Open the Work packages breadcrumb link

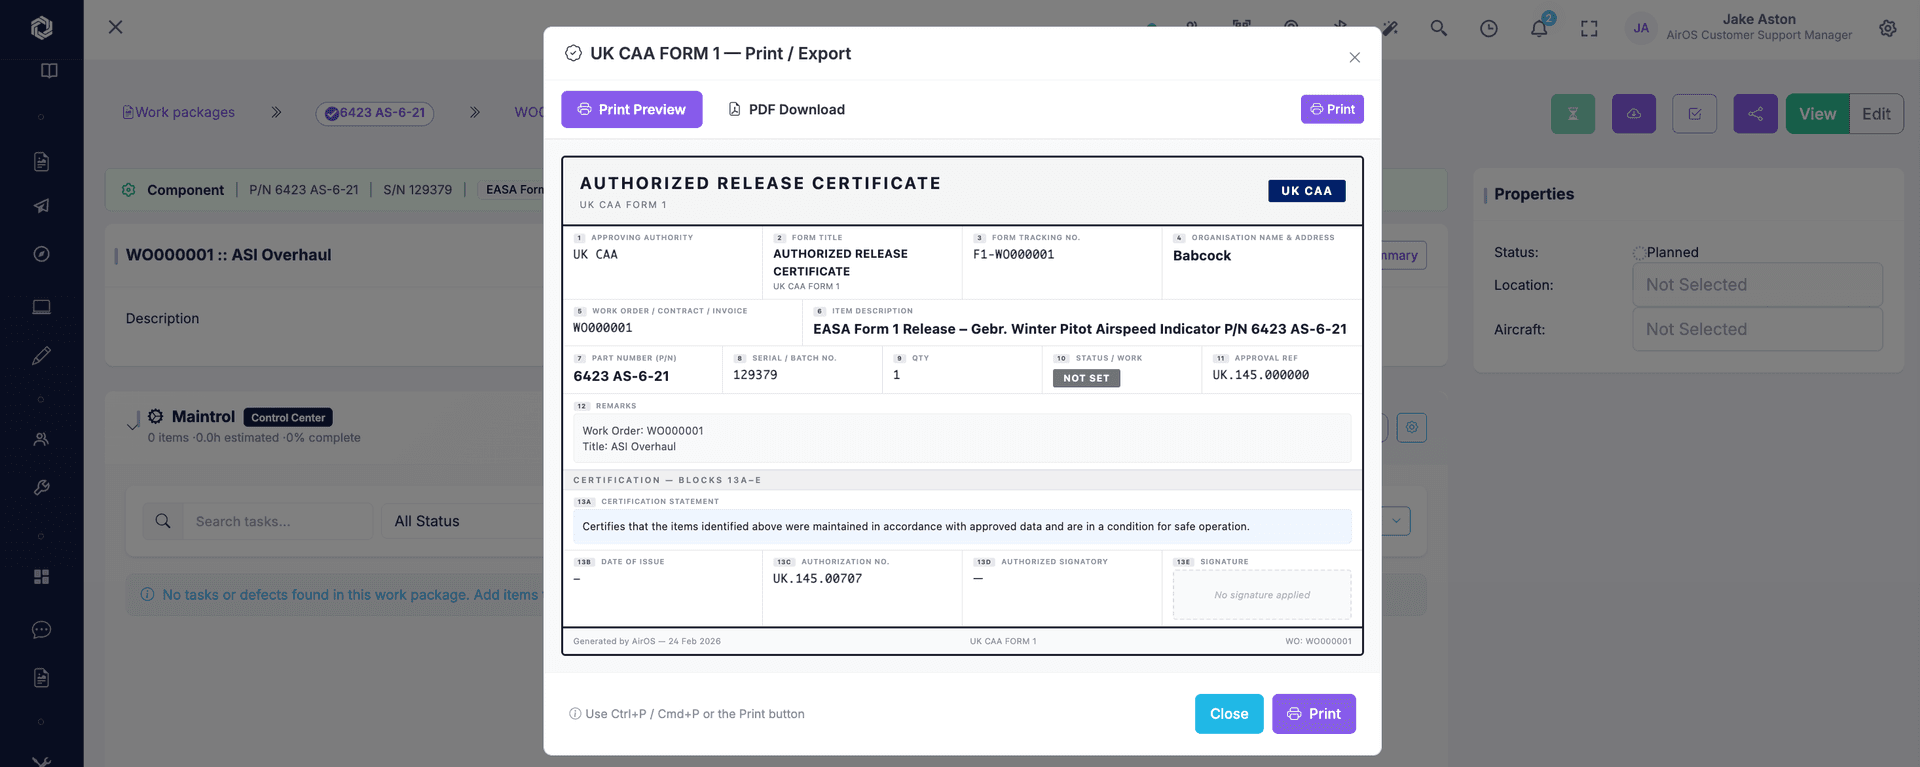click(179, 112)
